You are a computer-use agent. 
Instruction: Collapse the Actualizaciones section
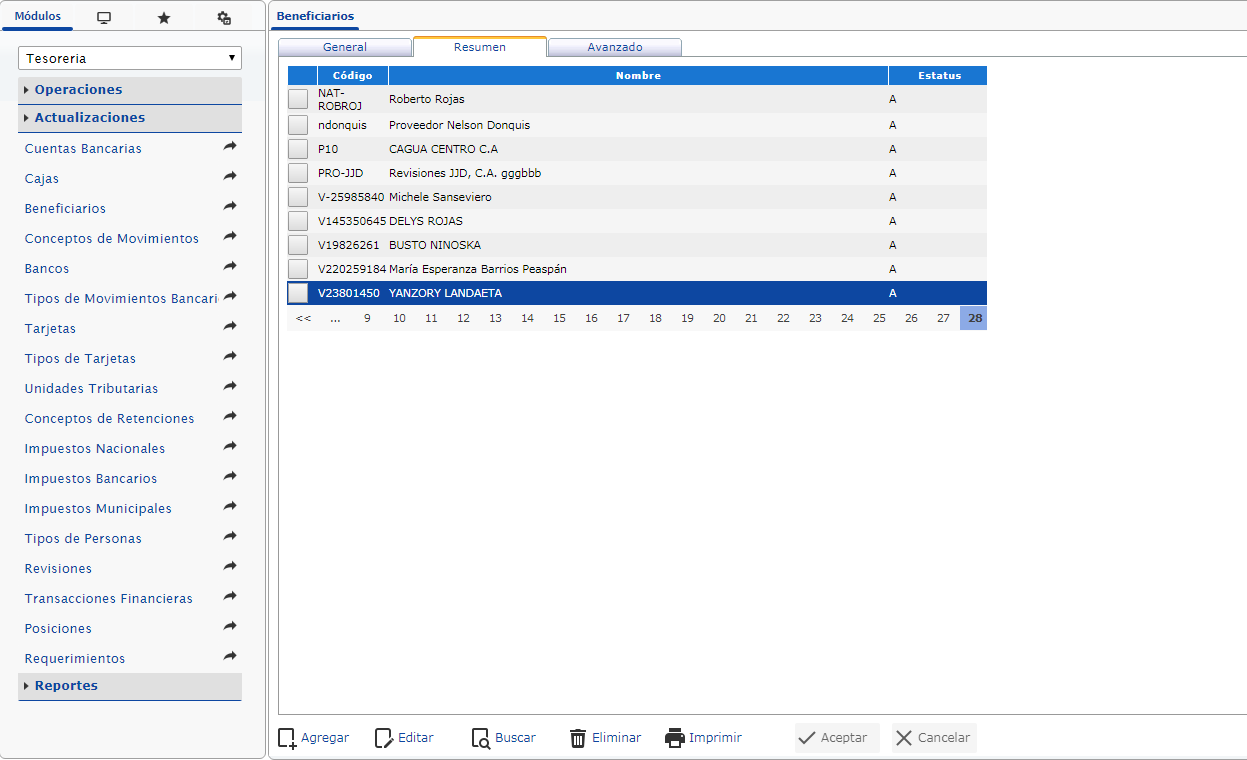coord(130,118)
